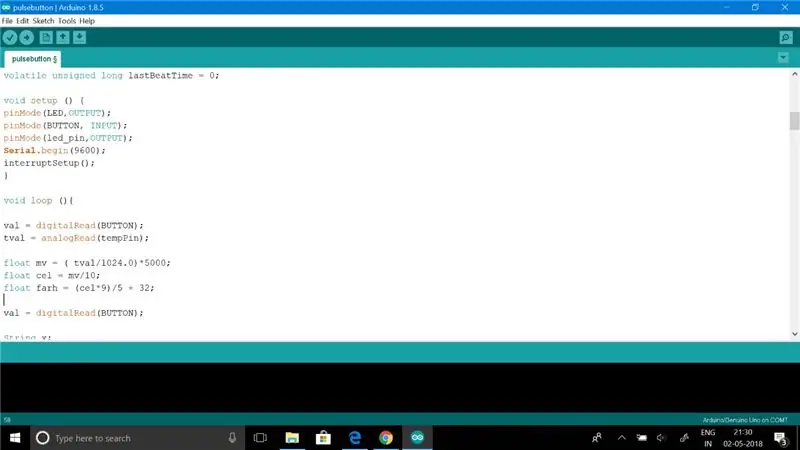Open the Action Center notifications icon

click(x=781, y=438)
